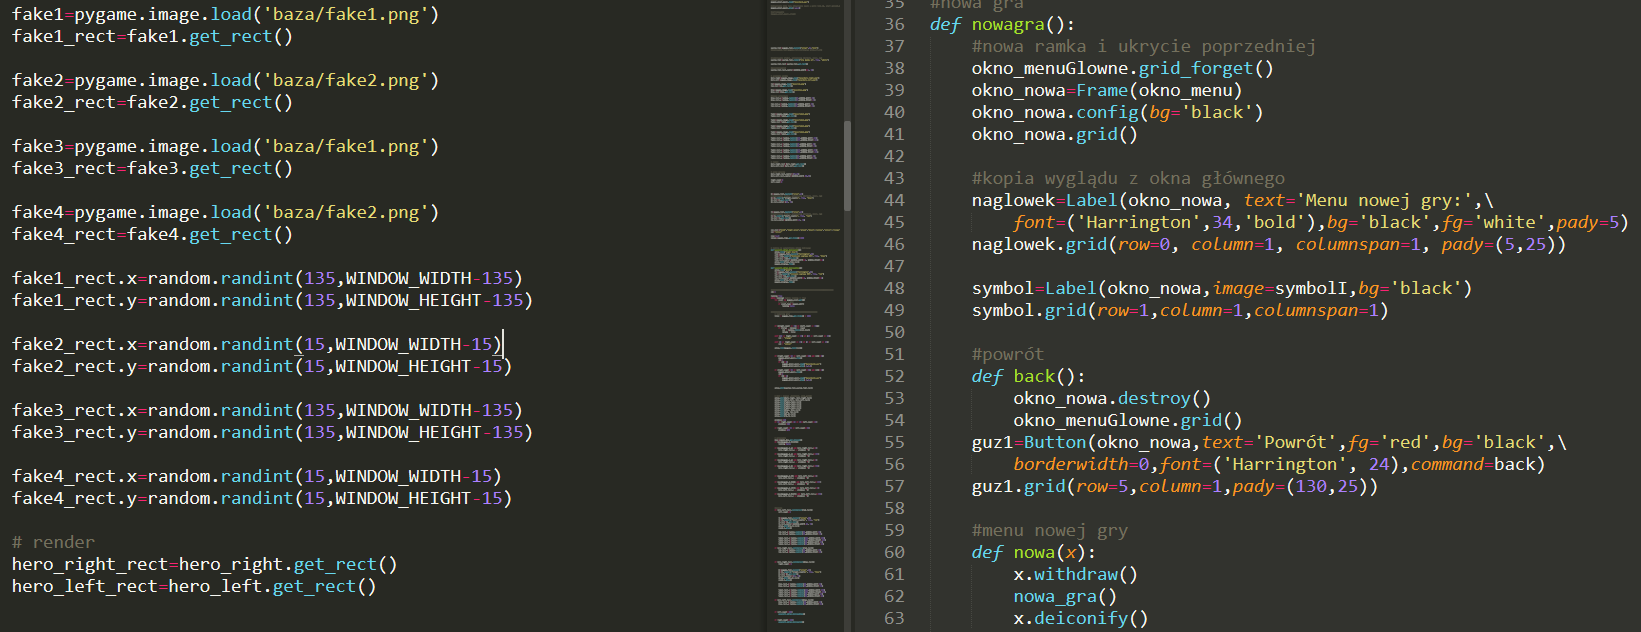Click line number 44 in the gutter

coord(894,200)
